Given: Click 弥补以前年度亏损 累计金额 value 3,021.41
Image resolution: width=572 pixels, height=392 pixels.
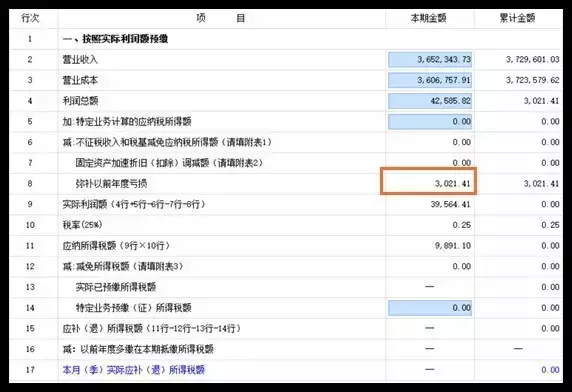Looking at the screenshot, I should (x=541, y=183).
